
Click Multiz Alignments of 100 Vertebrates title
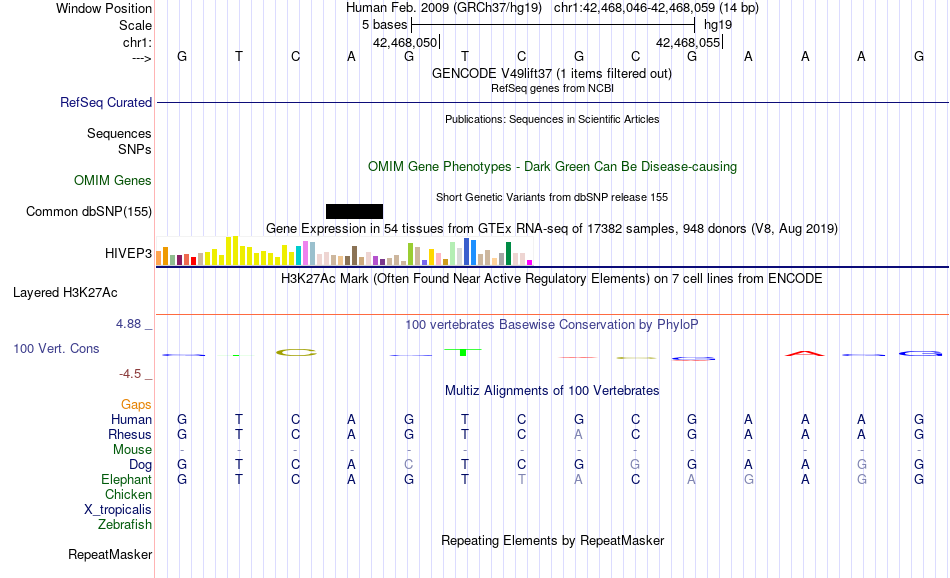point(552,391)
